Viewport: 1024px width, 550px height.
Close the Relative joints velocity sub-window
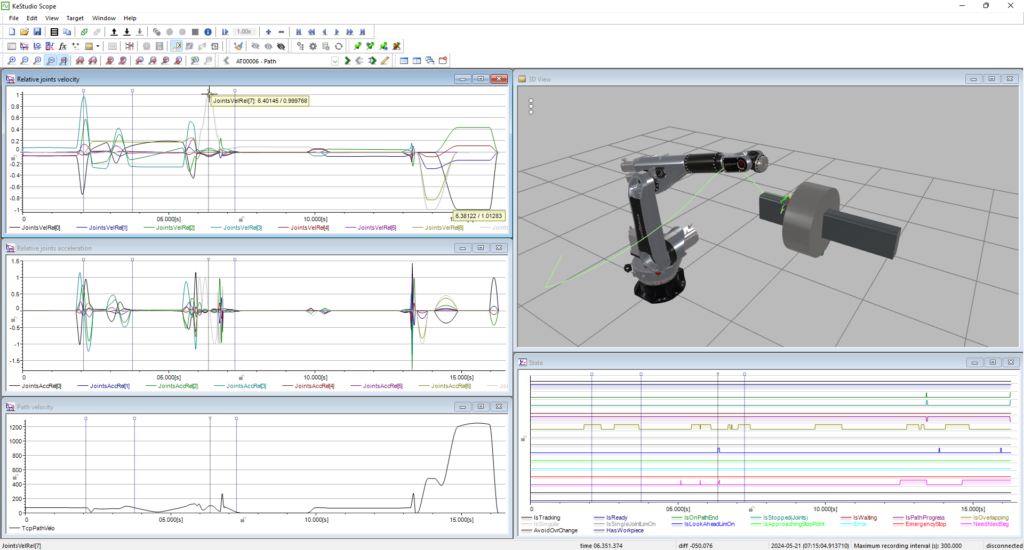point(499,79)
